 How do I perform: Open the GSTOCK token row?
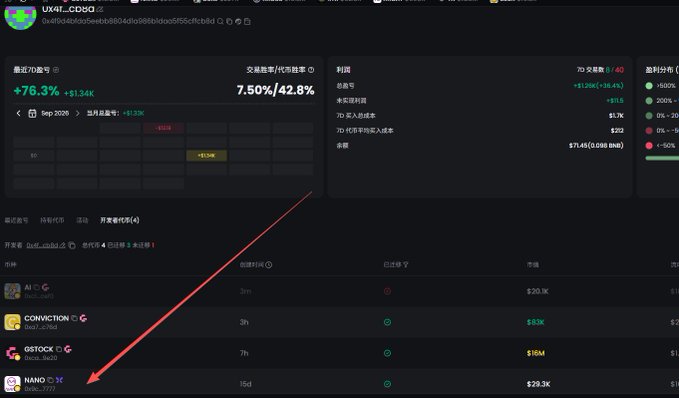(340, 353)
